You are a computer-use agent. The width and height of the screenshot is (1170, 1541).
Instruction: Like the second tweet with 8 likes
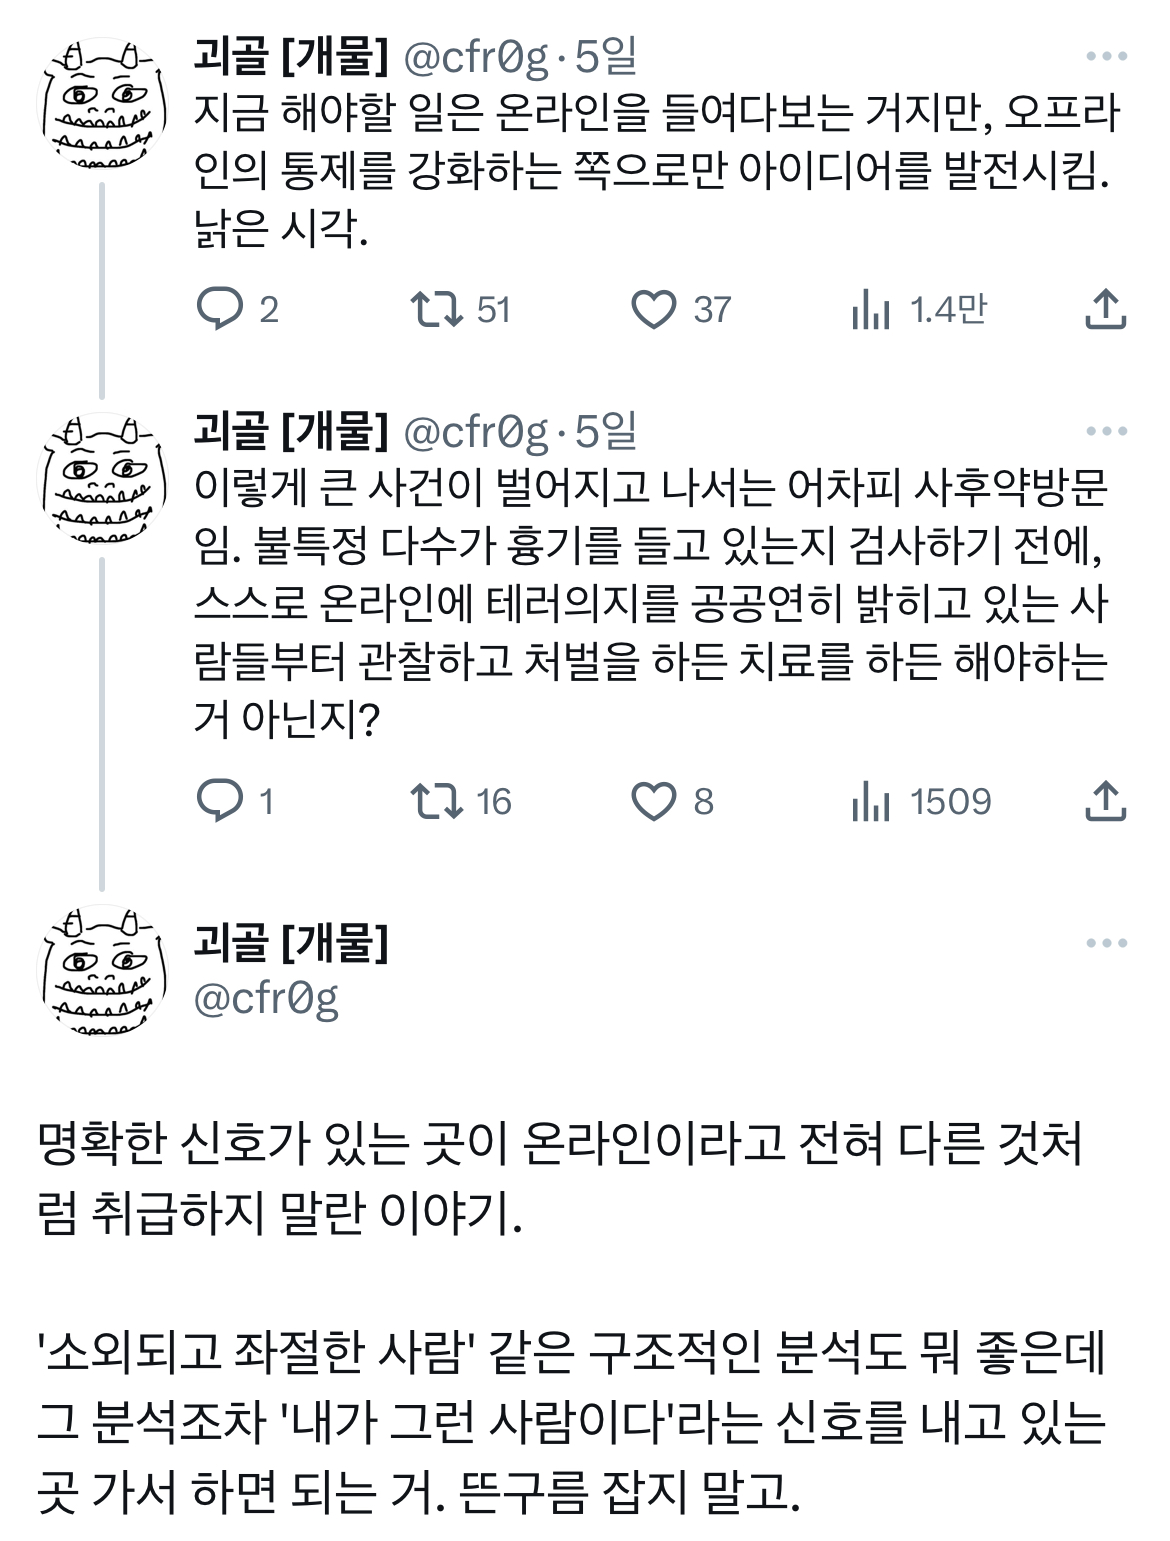[x=654, y=801]
